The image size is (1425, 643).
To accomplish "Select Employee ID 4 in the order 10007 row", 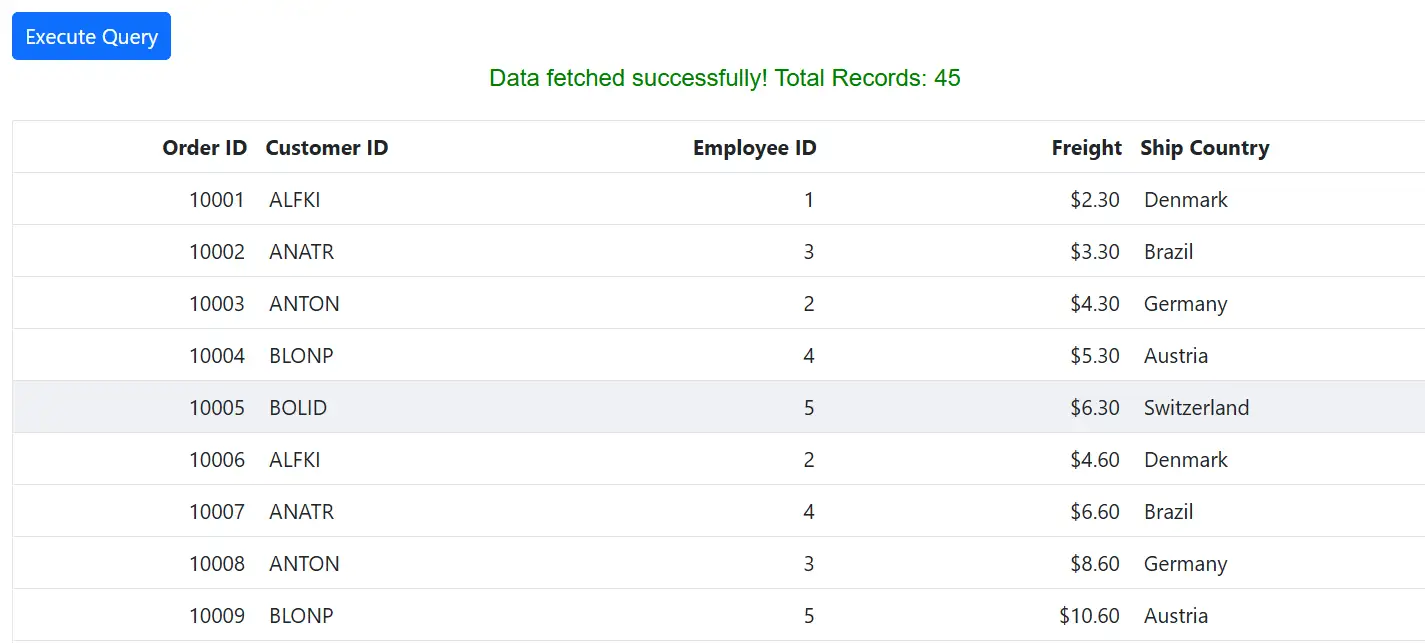I will pos(809,512).
